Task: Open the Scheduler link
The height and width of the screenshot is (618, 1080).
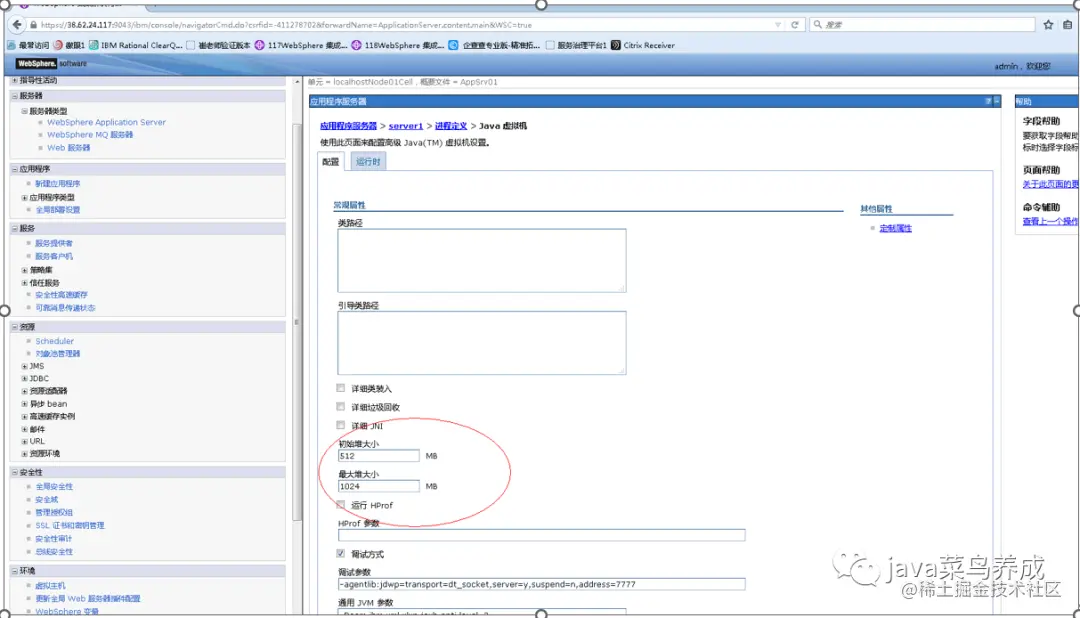Action: click(x=54, y=341)
